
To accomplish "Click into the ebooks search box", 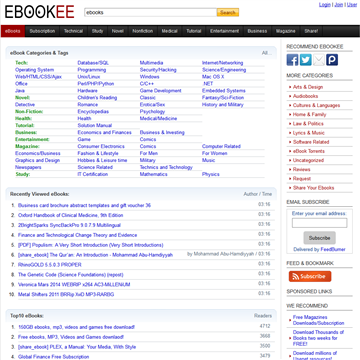I will click(x=150, y=12).
